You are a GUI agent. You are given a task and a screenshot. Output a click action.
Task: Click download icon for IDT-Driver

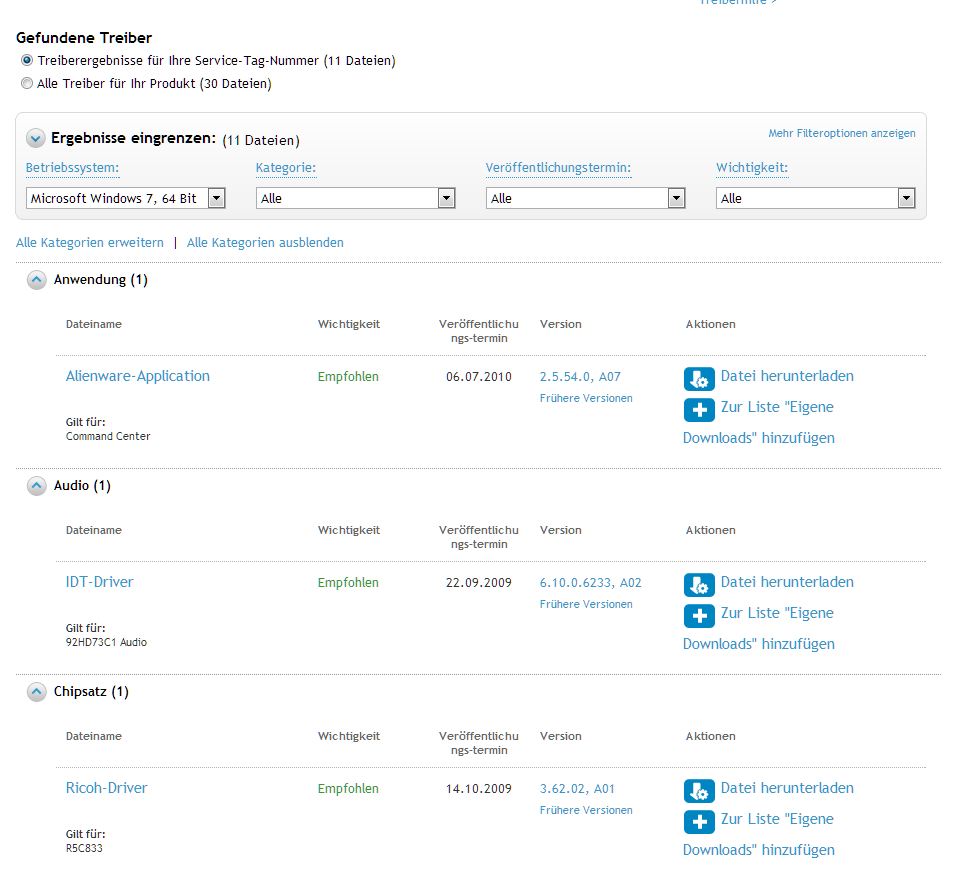point(699,584)
